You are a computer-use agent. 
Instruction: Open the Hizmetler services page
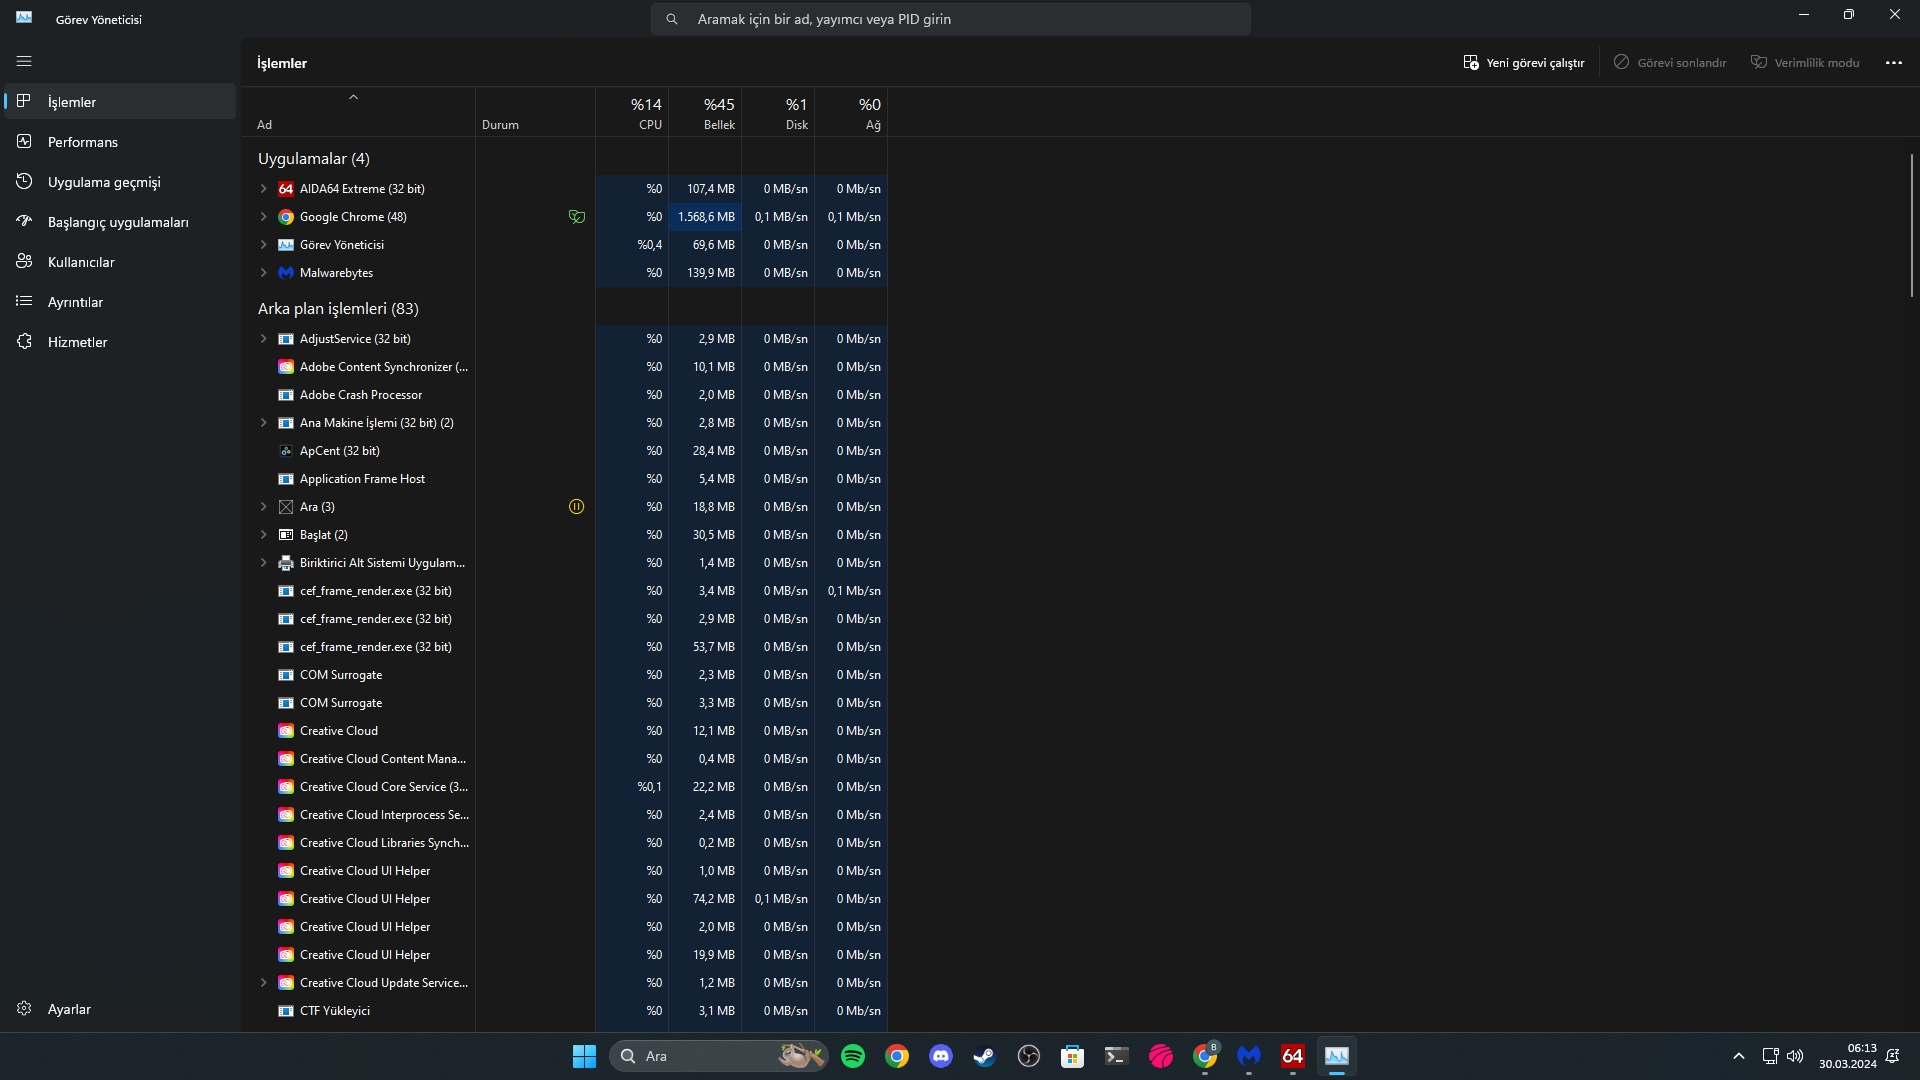pos(77,342)
